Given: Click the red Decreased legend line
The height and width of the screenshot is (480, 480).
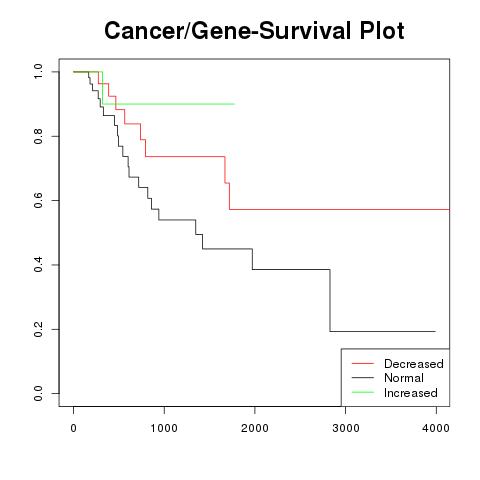Looking at the screenshot, I should point(363,363).
